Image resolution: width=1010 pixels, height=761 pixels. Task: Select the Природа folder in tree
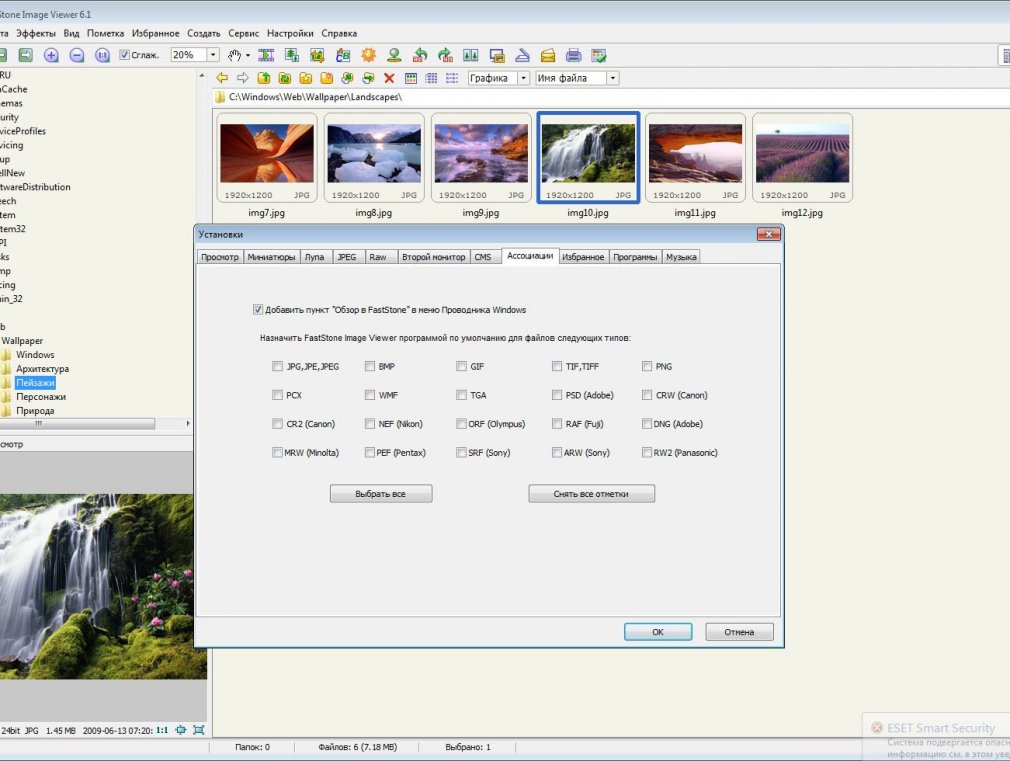(35, 410)
